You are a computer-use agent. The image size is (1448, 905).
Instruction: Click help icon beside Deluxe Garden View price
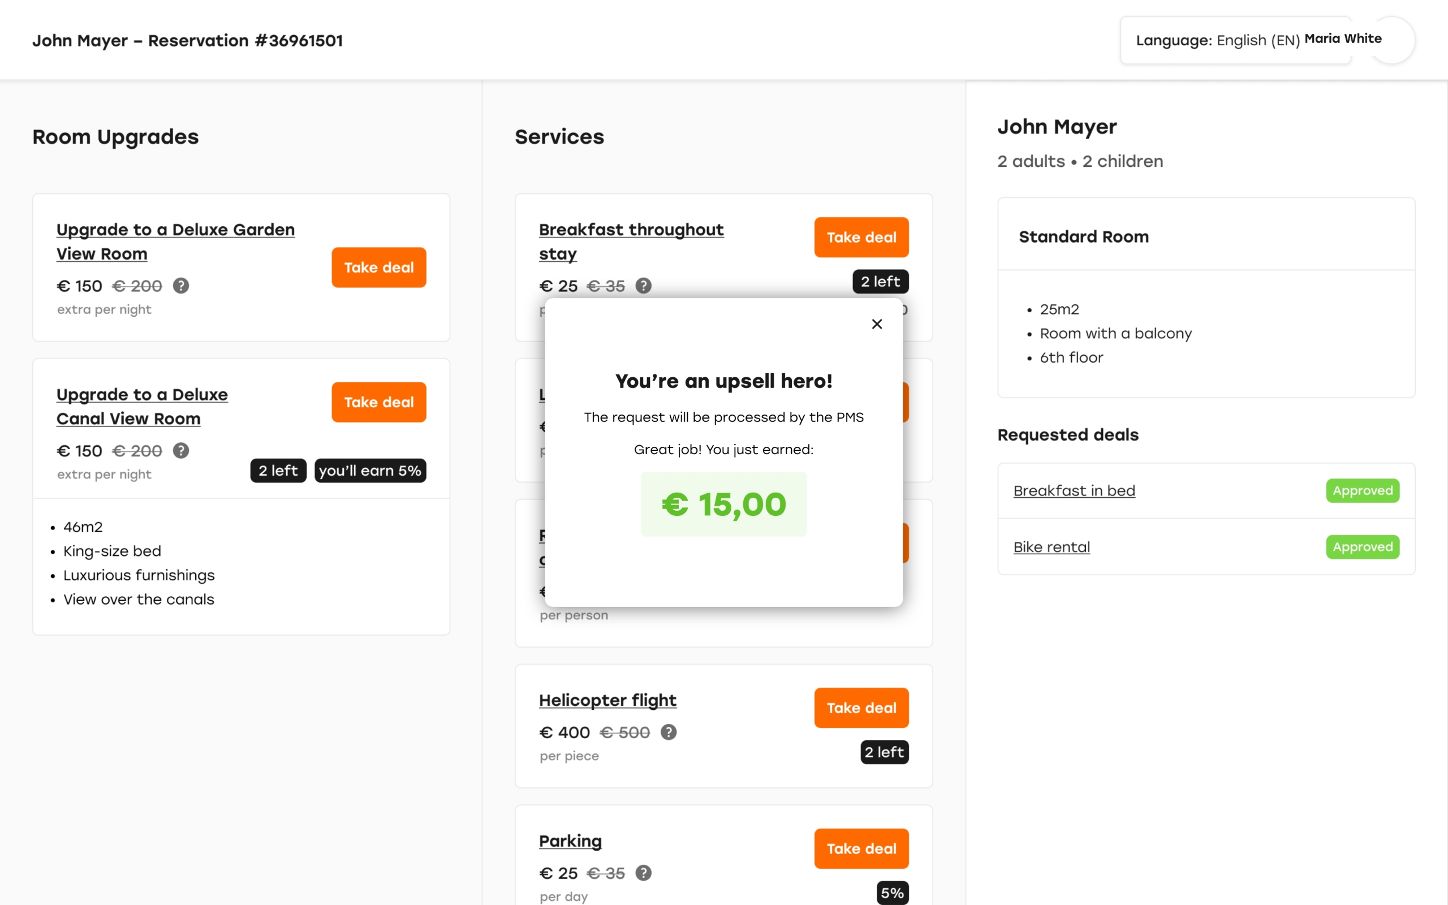(x=181, y=286)
